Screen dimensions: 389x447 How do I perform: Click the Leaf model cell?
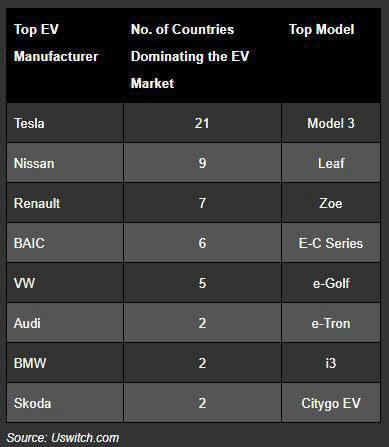click(x=331, y=163)
